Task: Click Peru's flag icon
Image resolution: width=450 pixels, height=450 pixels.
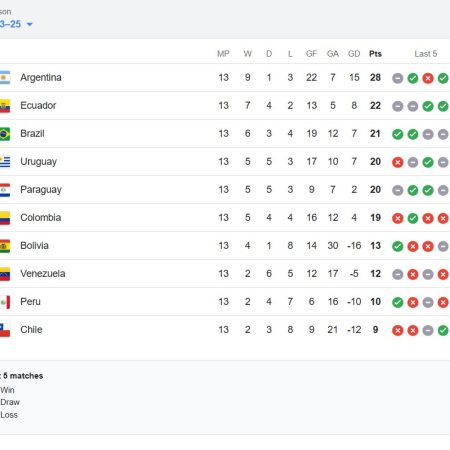Action: [x=5, y=302]
